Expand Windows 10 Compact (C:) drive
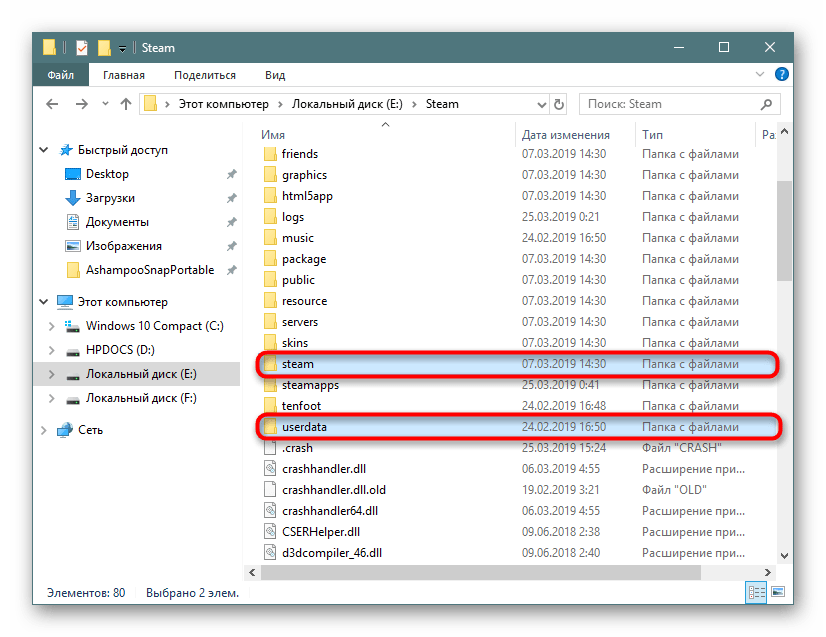 [50, 326]
